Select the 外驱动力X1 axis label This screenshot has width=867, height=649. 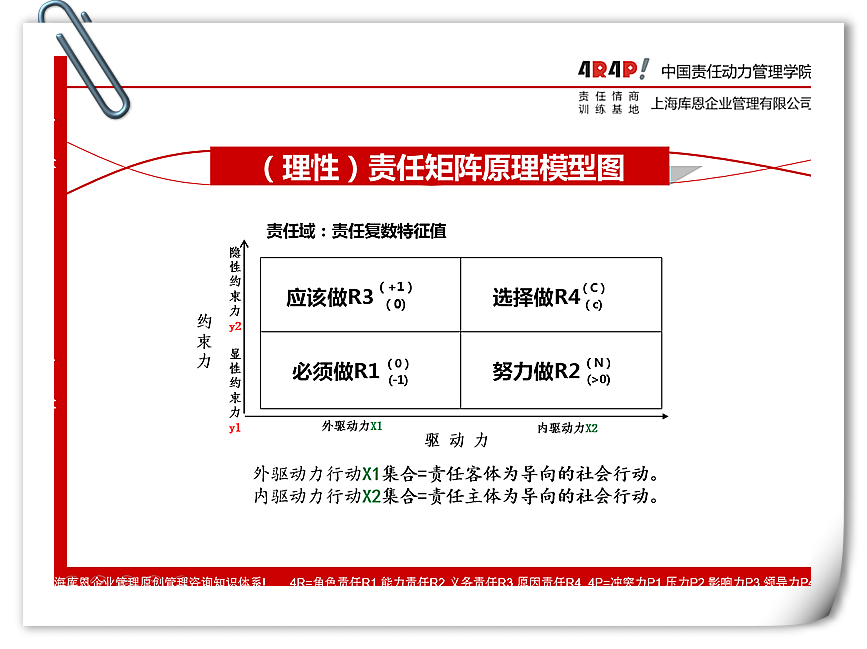pos(352,426)
